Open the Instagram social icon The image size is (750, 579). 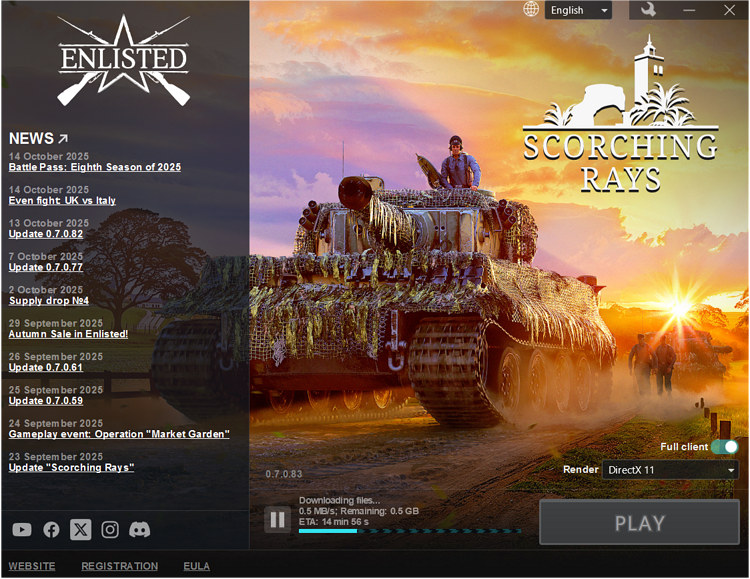click(110, 530)
